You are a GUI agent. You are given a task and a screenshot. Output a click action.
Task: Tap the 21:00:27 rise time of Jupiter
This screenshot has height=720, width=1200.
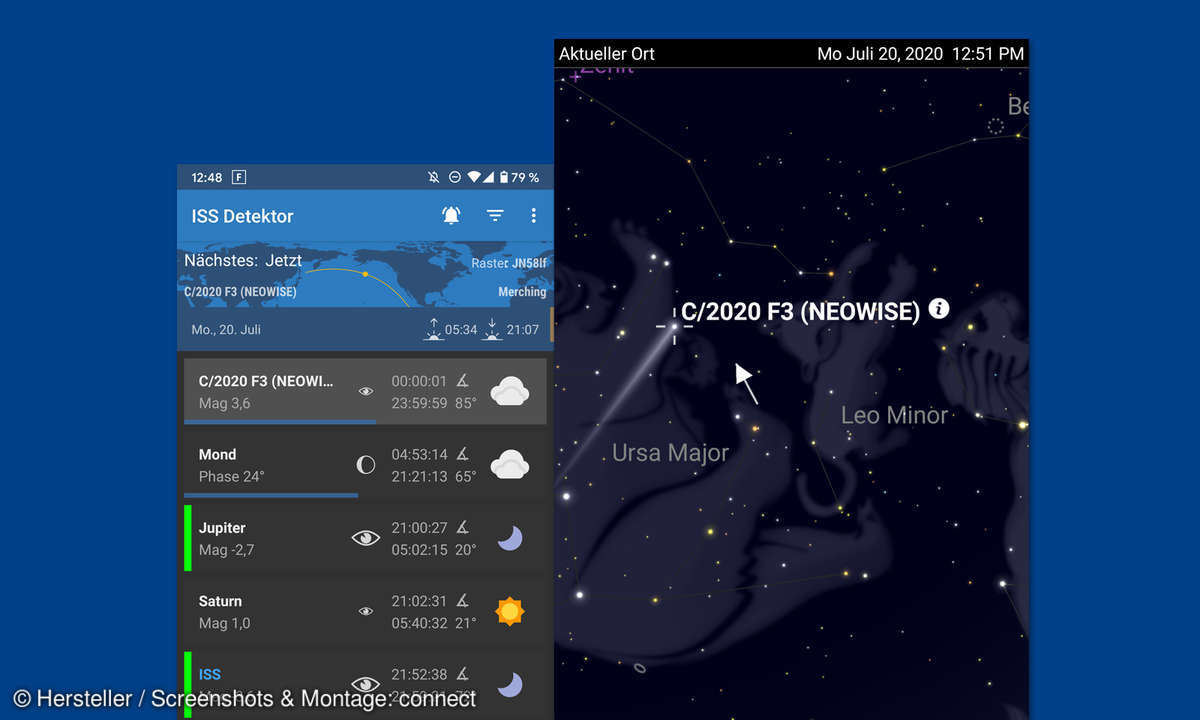419,527
